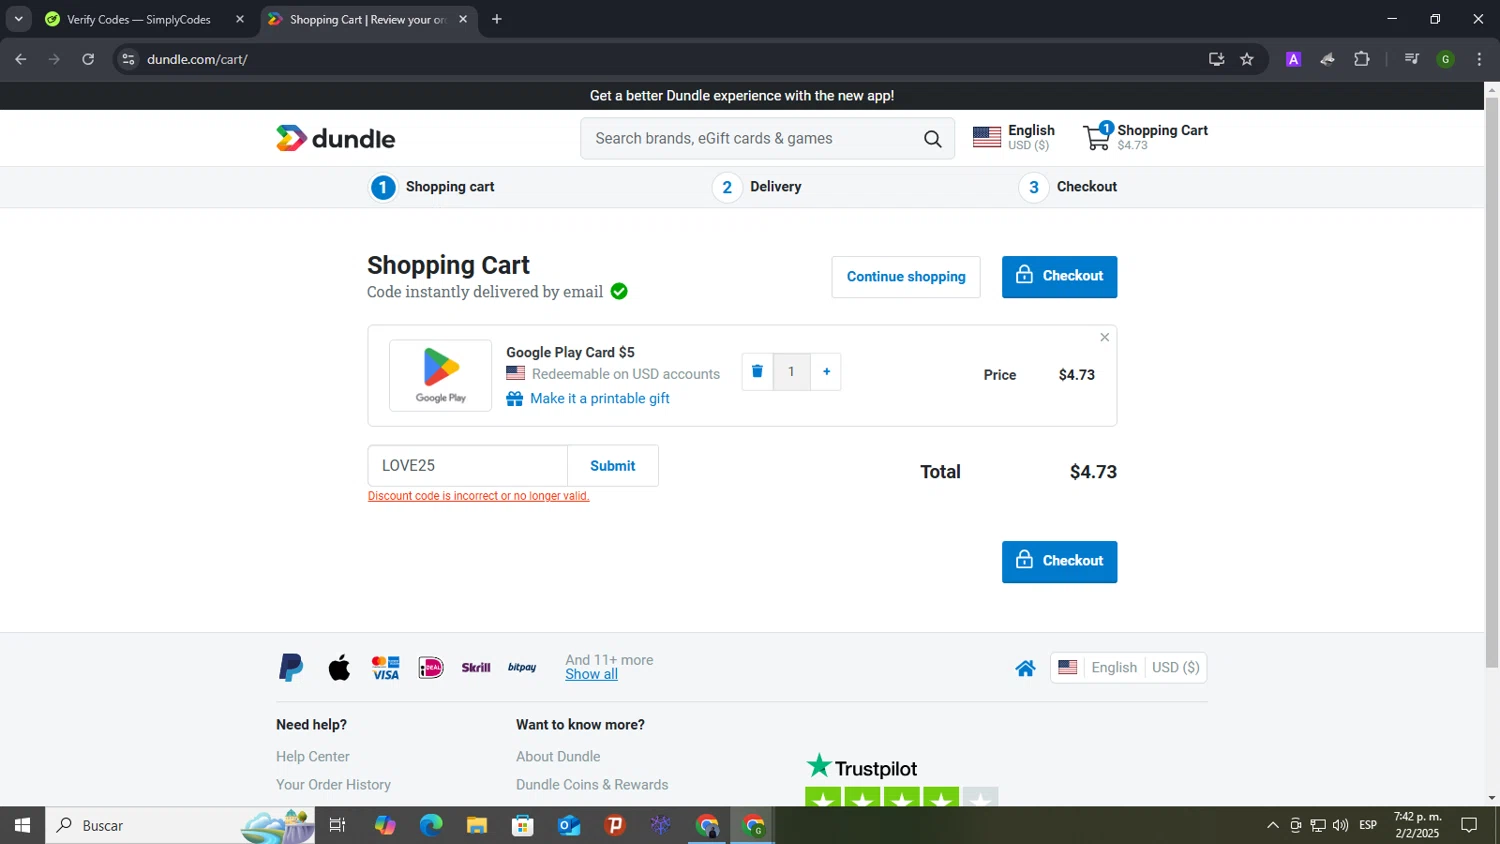This screenshot has height=844, width=1500.
Task: Open the browser extensions puzzle icon
Action: (x=1362, y=59)
